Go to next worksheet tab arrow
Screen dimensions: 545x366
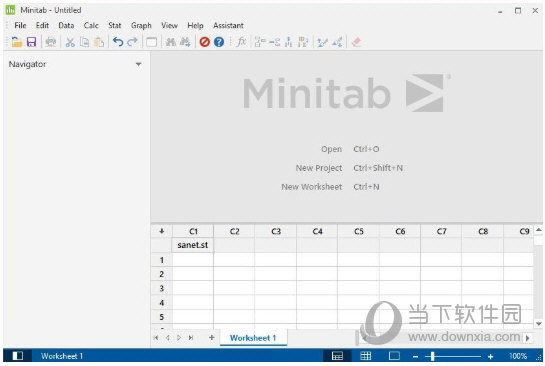[x=179, y=337]
